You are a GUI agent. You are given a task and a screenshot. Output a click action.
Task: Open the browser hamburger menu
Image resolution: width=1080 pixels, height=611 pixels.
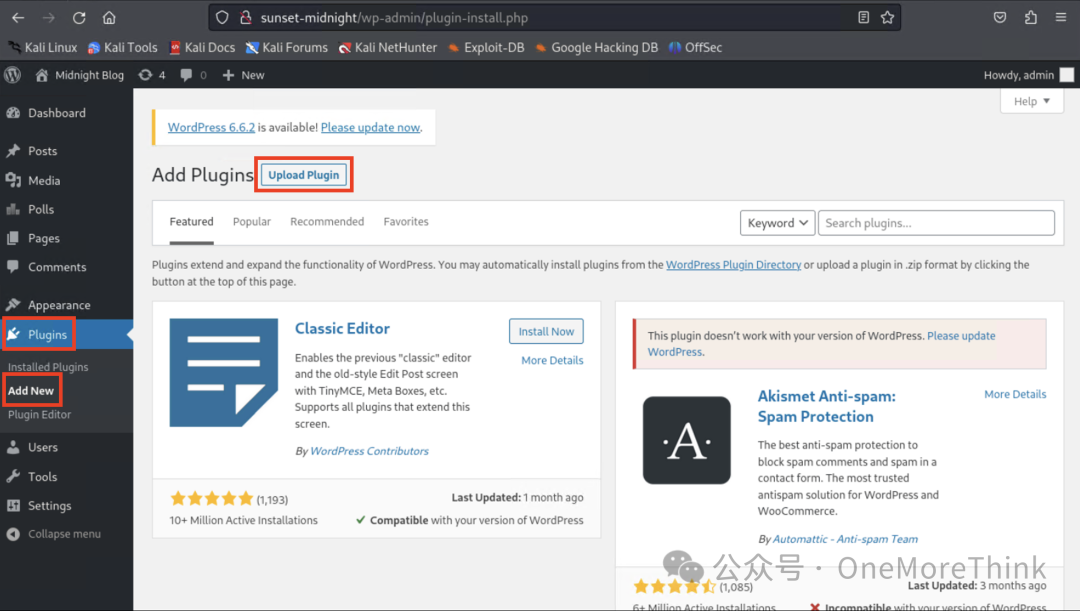pos(1061,17)
